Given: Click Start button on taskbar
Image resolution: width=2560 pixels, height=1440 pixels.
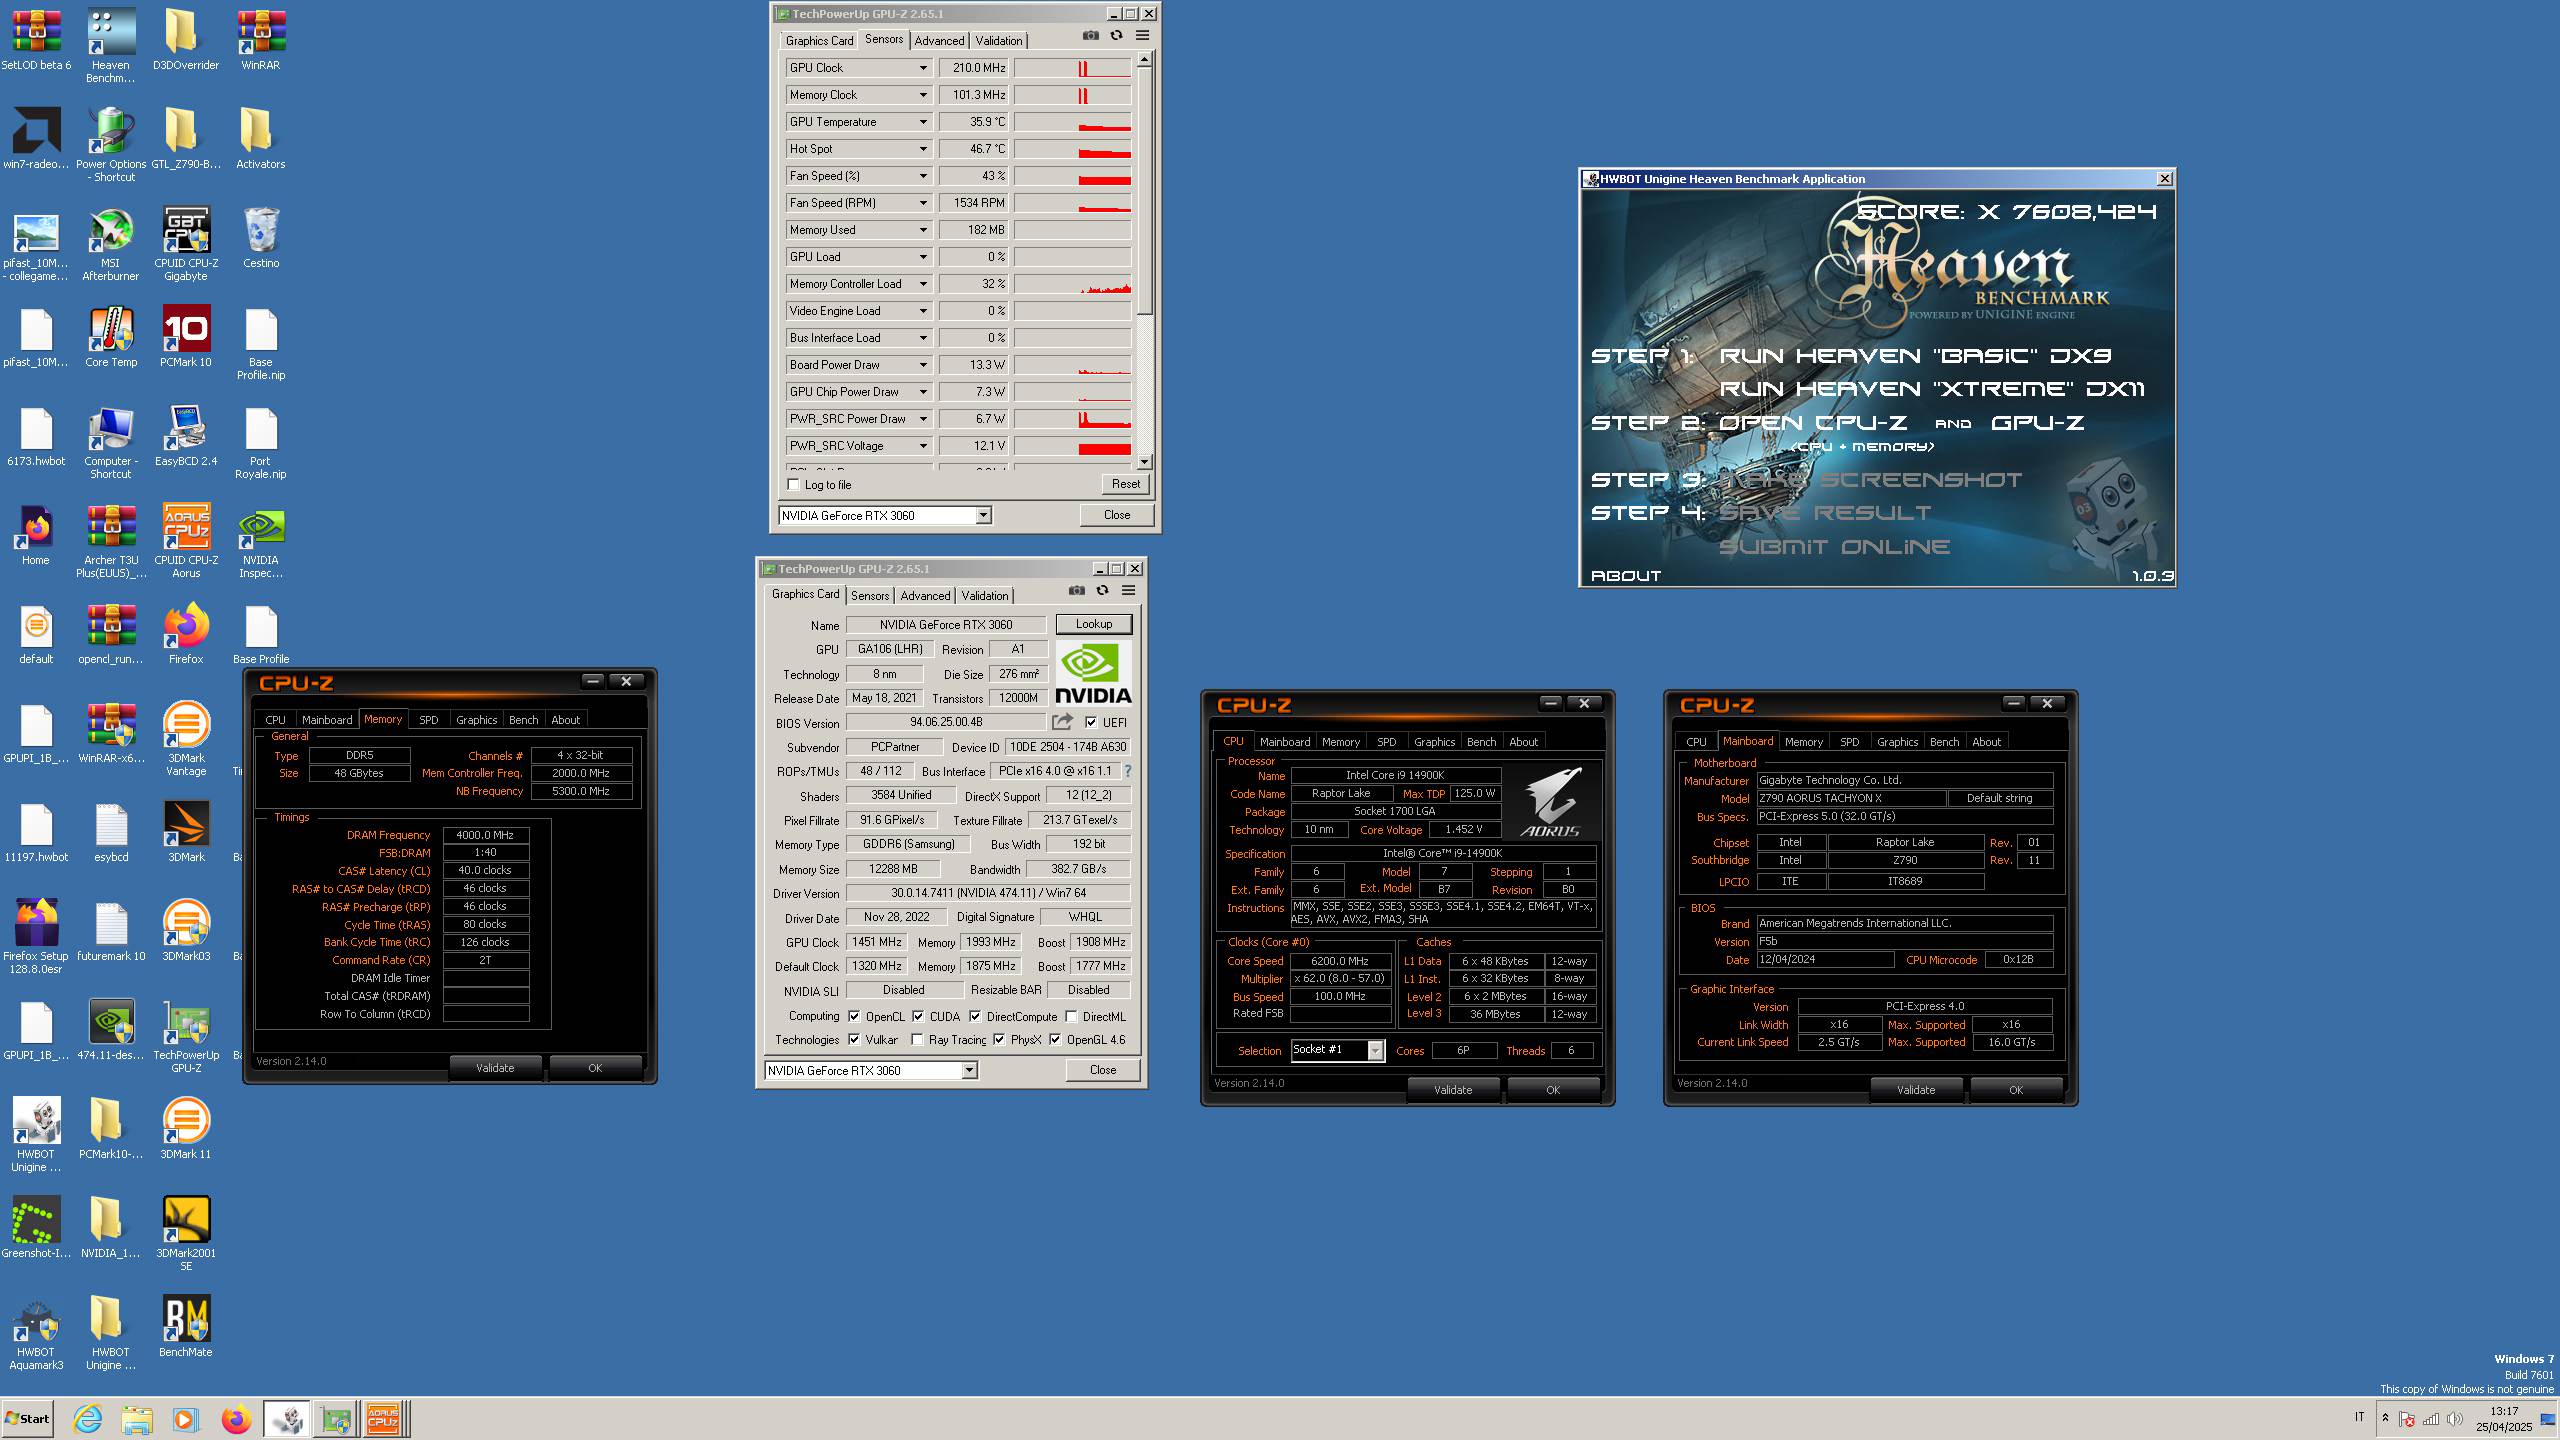Looking at the screenshot, I should coord(28,1419).
